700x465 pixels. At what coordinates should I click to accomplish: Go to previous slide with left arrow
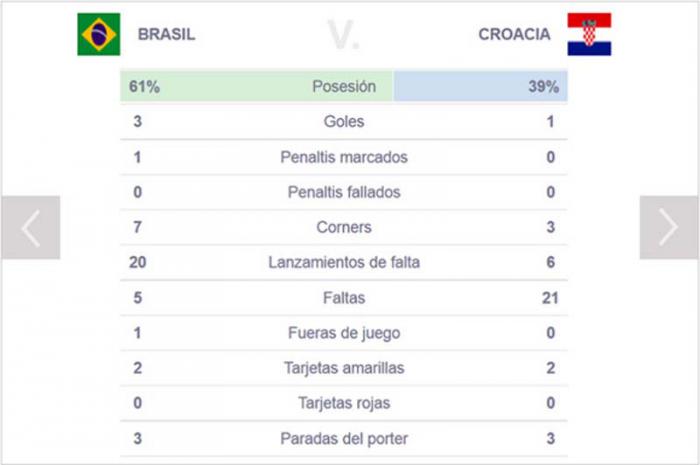tap(31, 228)
